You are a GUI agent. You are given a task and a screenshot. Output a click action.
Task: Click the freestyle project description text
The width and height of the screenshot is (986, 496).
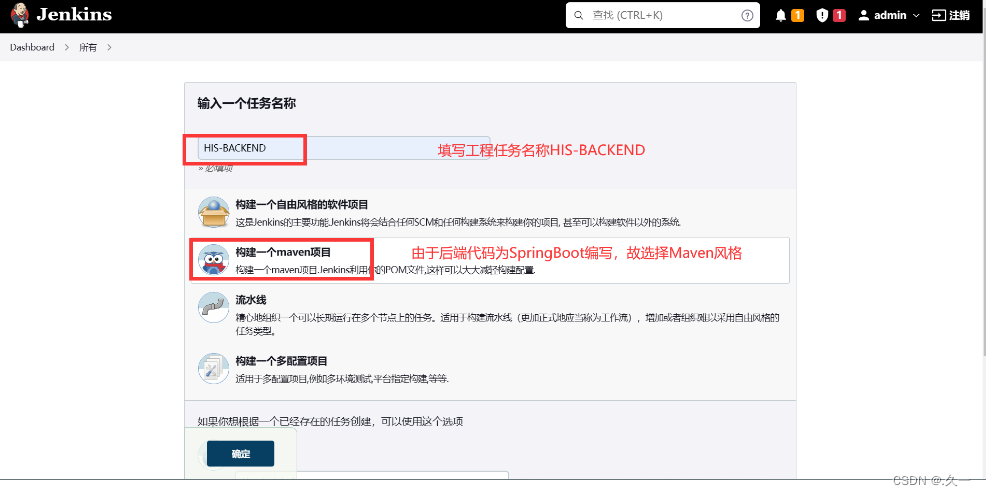point(458,222)
